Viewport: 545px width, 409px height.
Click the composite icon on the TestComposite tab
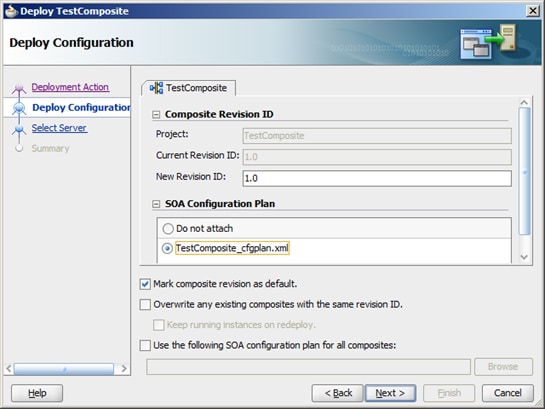pyautogui.click(x=156, y=88)
